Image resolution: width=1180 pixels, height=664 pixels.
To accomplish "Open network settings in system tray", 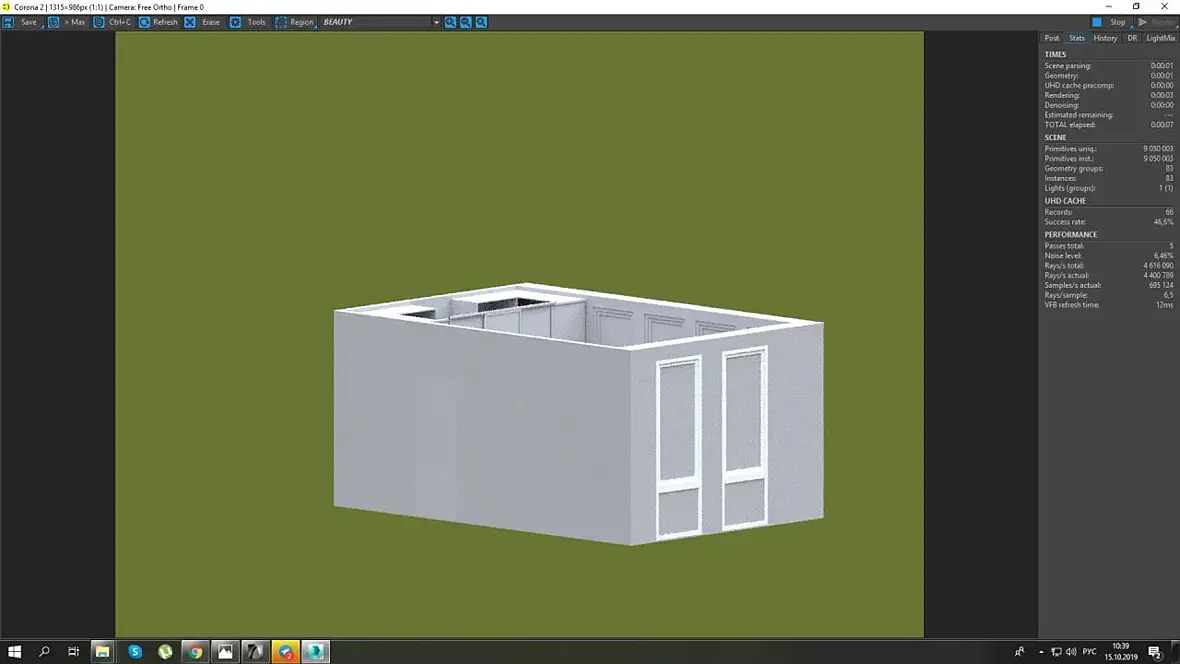I will [1056, 652].
